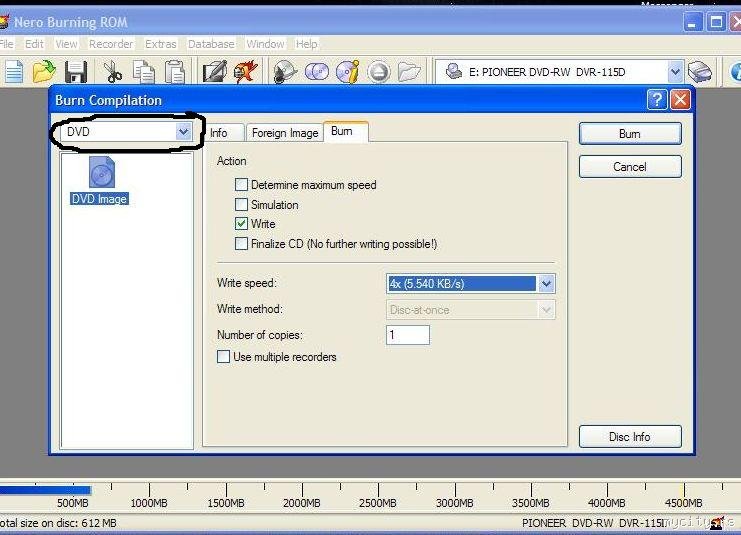The width and height of the screenshot is (741, 535).
Task: Open Disc Info toolbar icon
Action: point(348,72)
